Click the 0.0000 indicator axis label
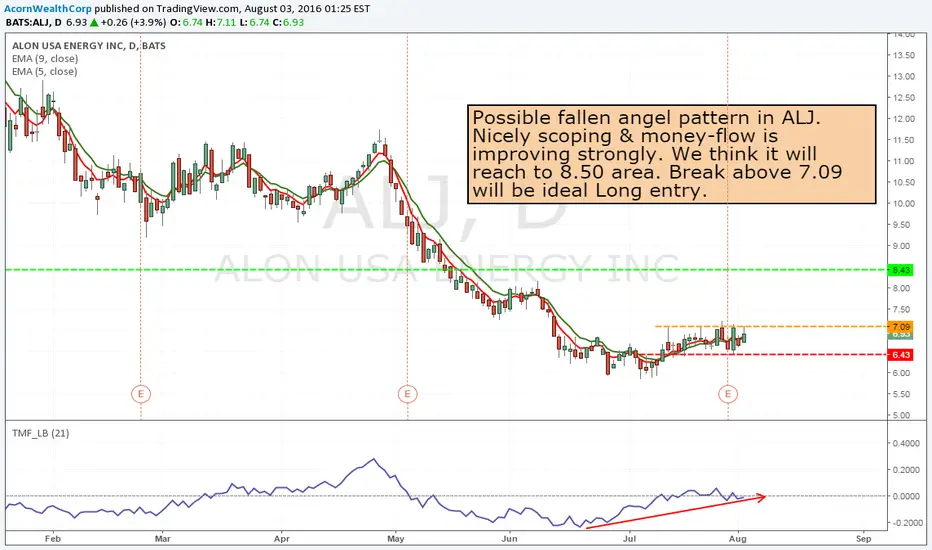The image size is (932, 550). point(906,496)
